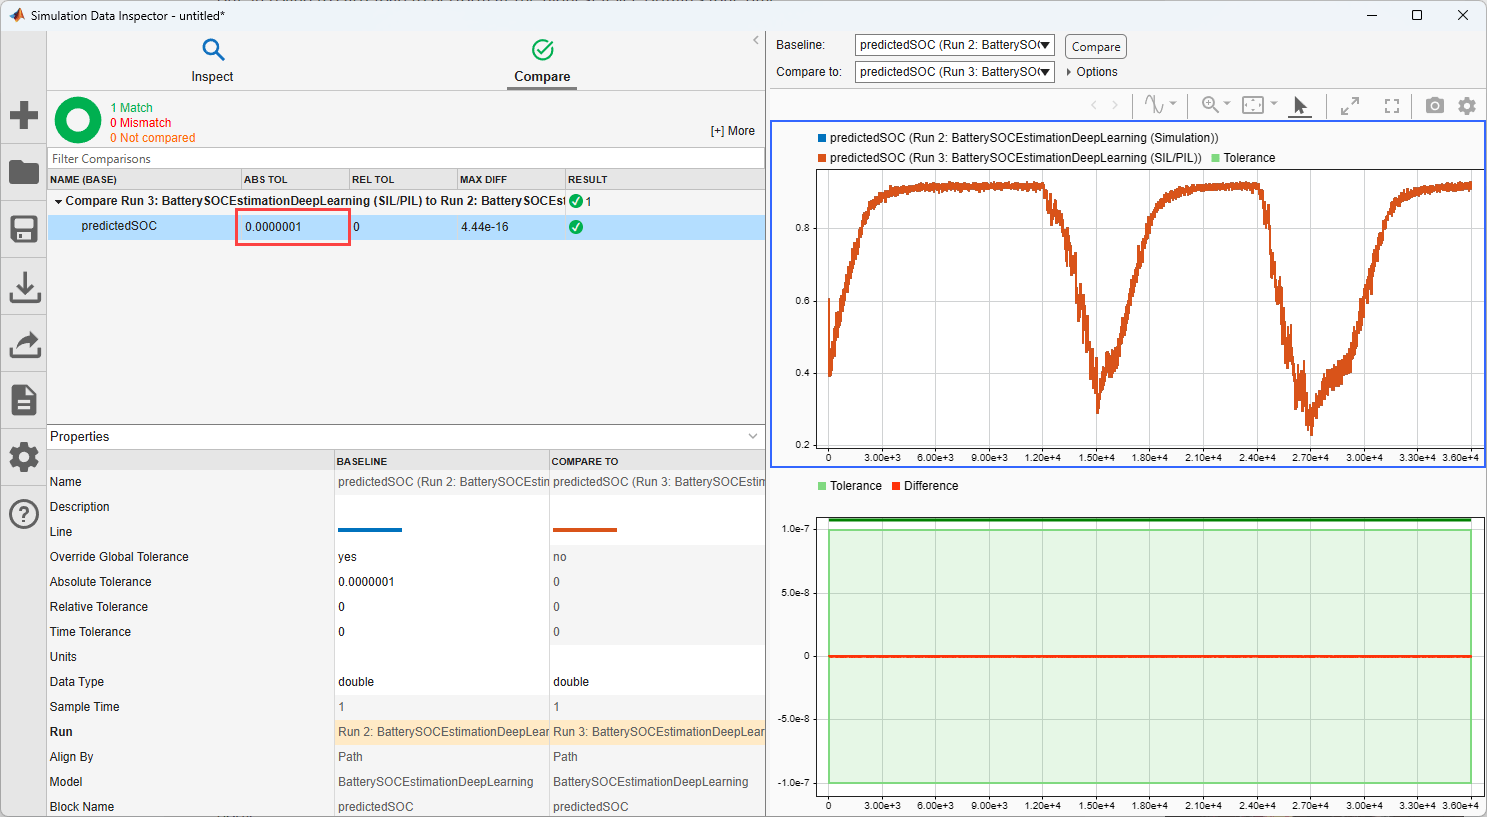Open the Create report icon
This screenshot has width=1487, height=817.
[23, 399]
